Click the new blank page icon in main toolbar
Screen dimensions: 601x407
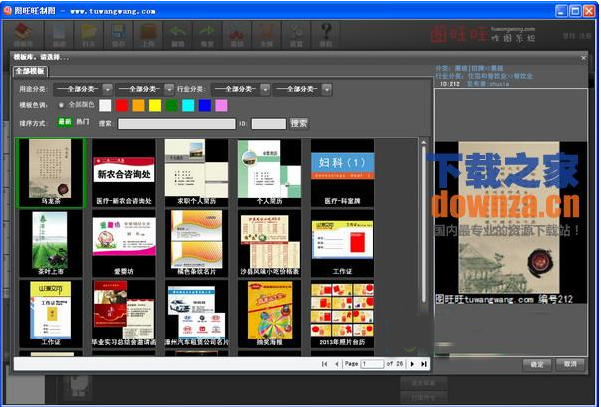click(59, 34)
